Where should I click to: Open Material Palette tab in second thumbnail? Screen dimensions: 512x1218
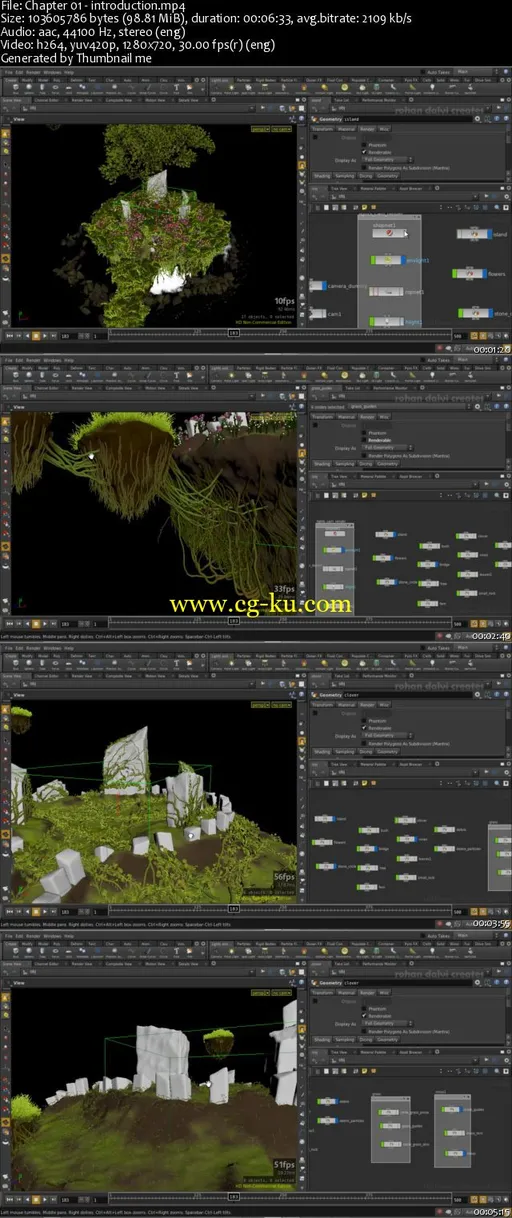click(x=374, y=476)
